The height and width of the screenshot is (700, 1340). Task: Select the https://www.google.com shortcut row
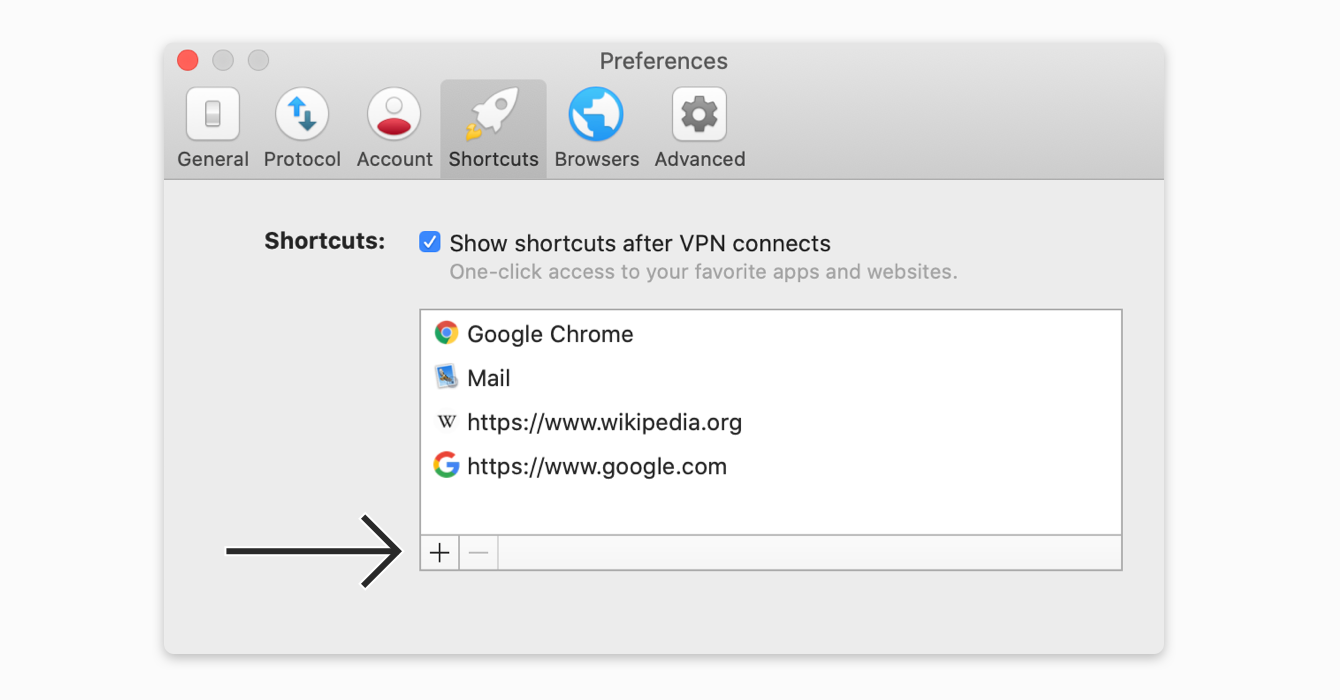click(771, 466)
